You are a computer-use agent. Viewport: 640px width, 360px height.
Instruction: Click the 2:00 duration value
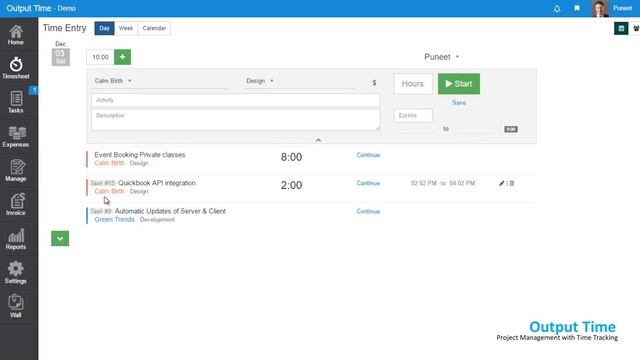(x=291, y=185)
